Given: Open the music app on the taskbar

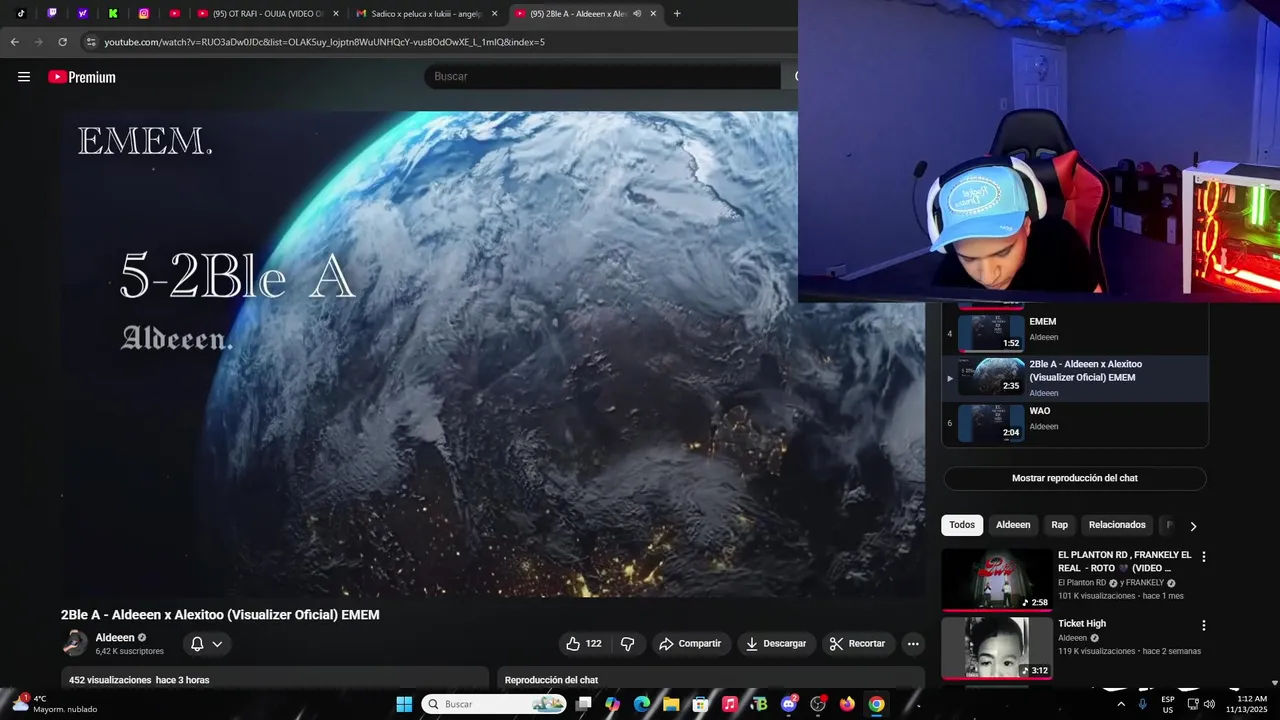Looking at the screenshot, I should point(730,704).
